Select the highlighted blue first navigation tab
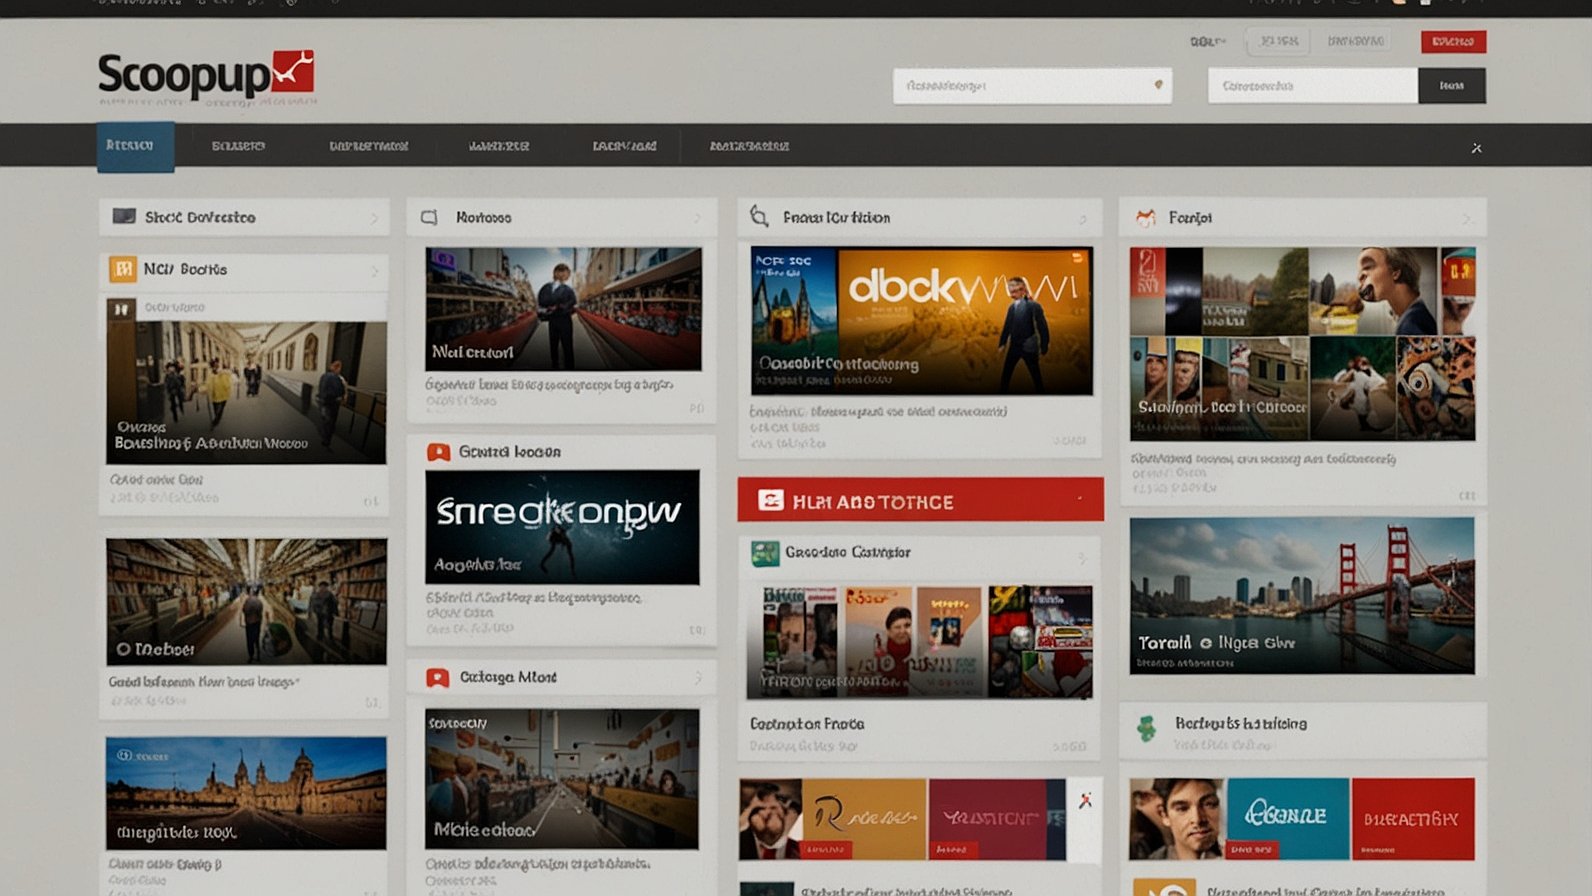 pos(135,146)
